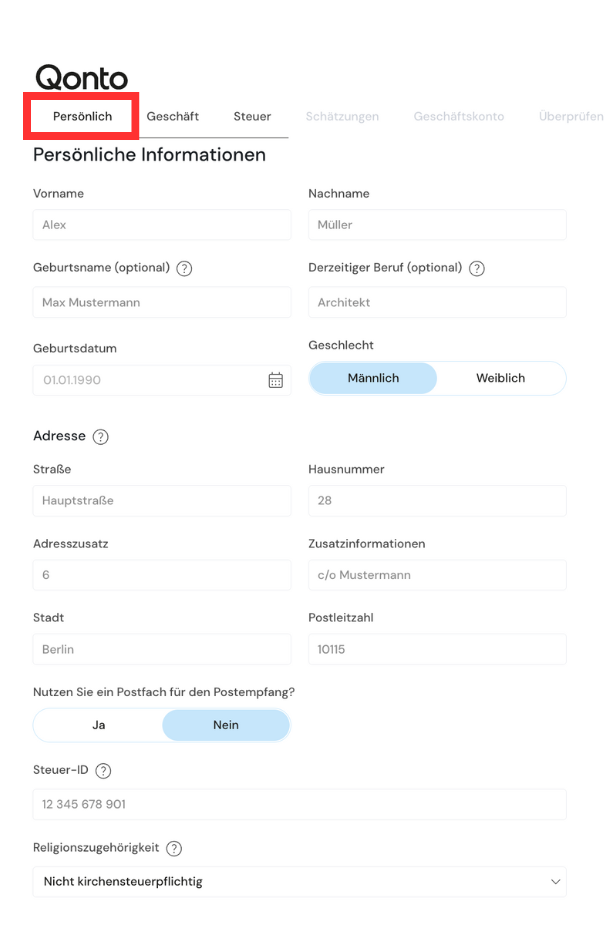Switch to the Geschäft tab

(x=173, y=116)
